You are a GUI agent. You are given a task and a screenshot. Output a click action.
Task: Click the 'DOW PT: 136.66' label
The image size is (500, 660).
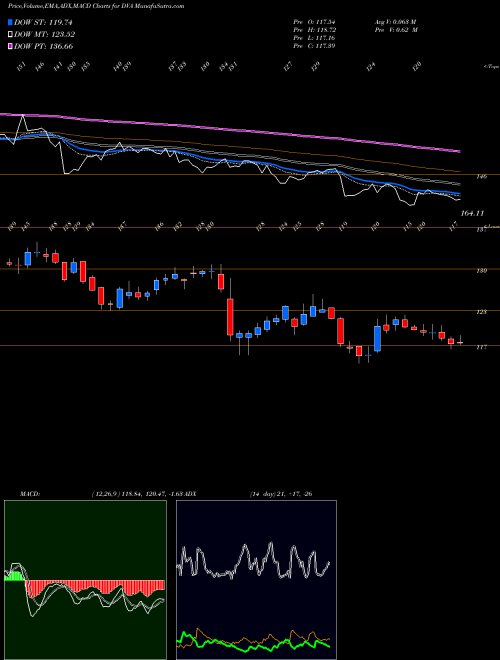click(43, 46)
